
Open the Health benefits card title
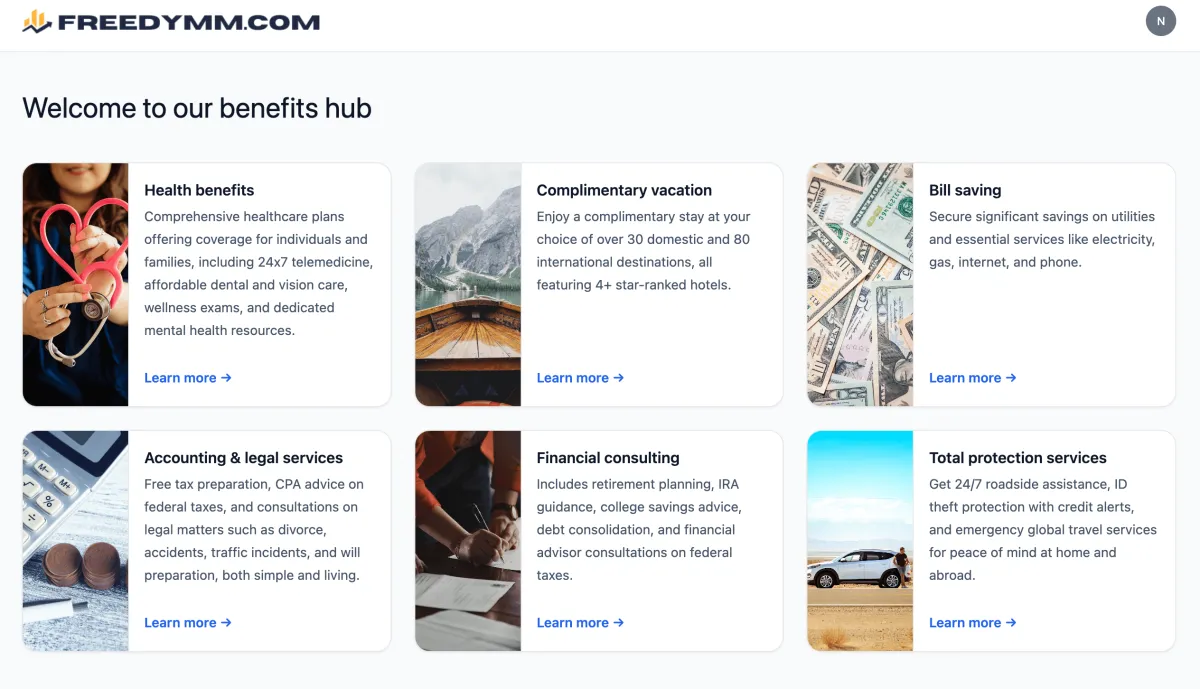199,190
